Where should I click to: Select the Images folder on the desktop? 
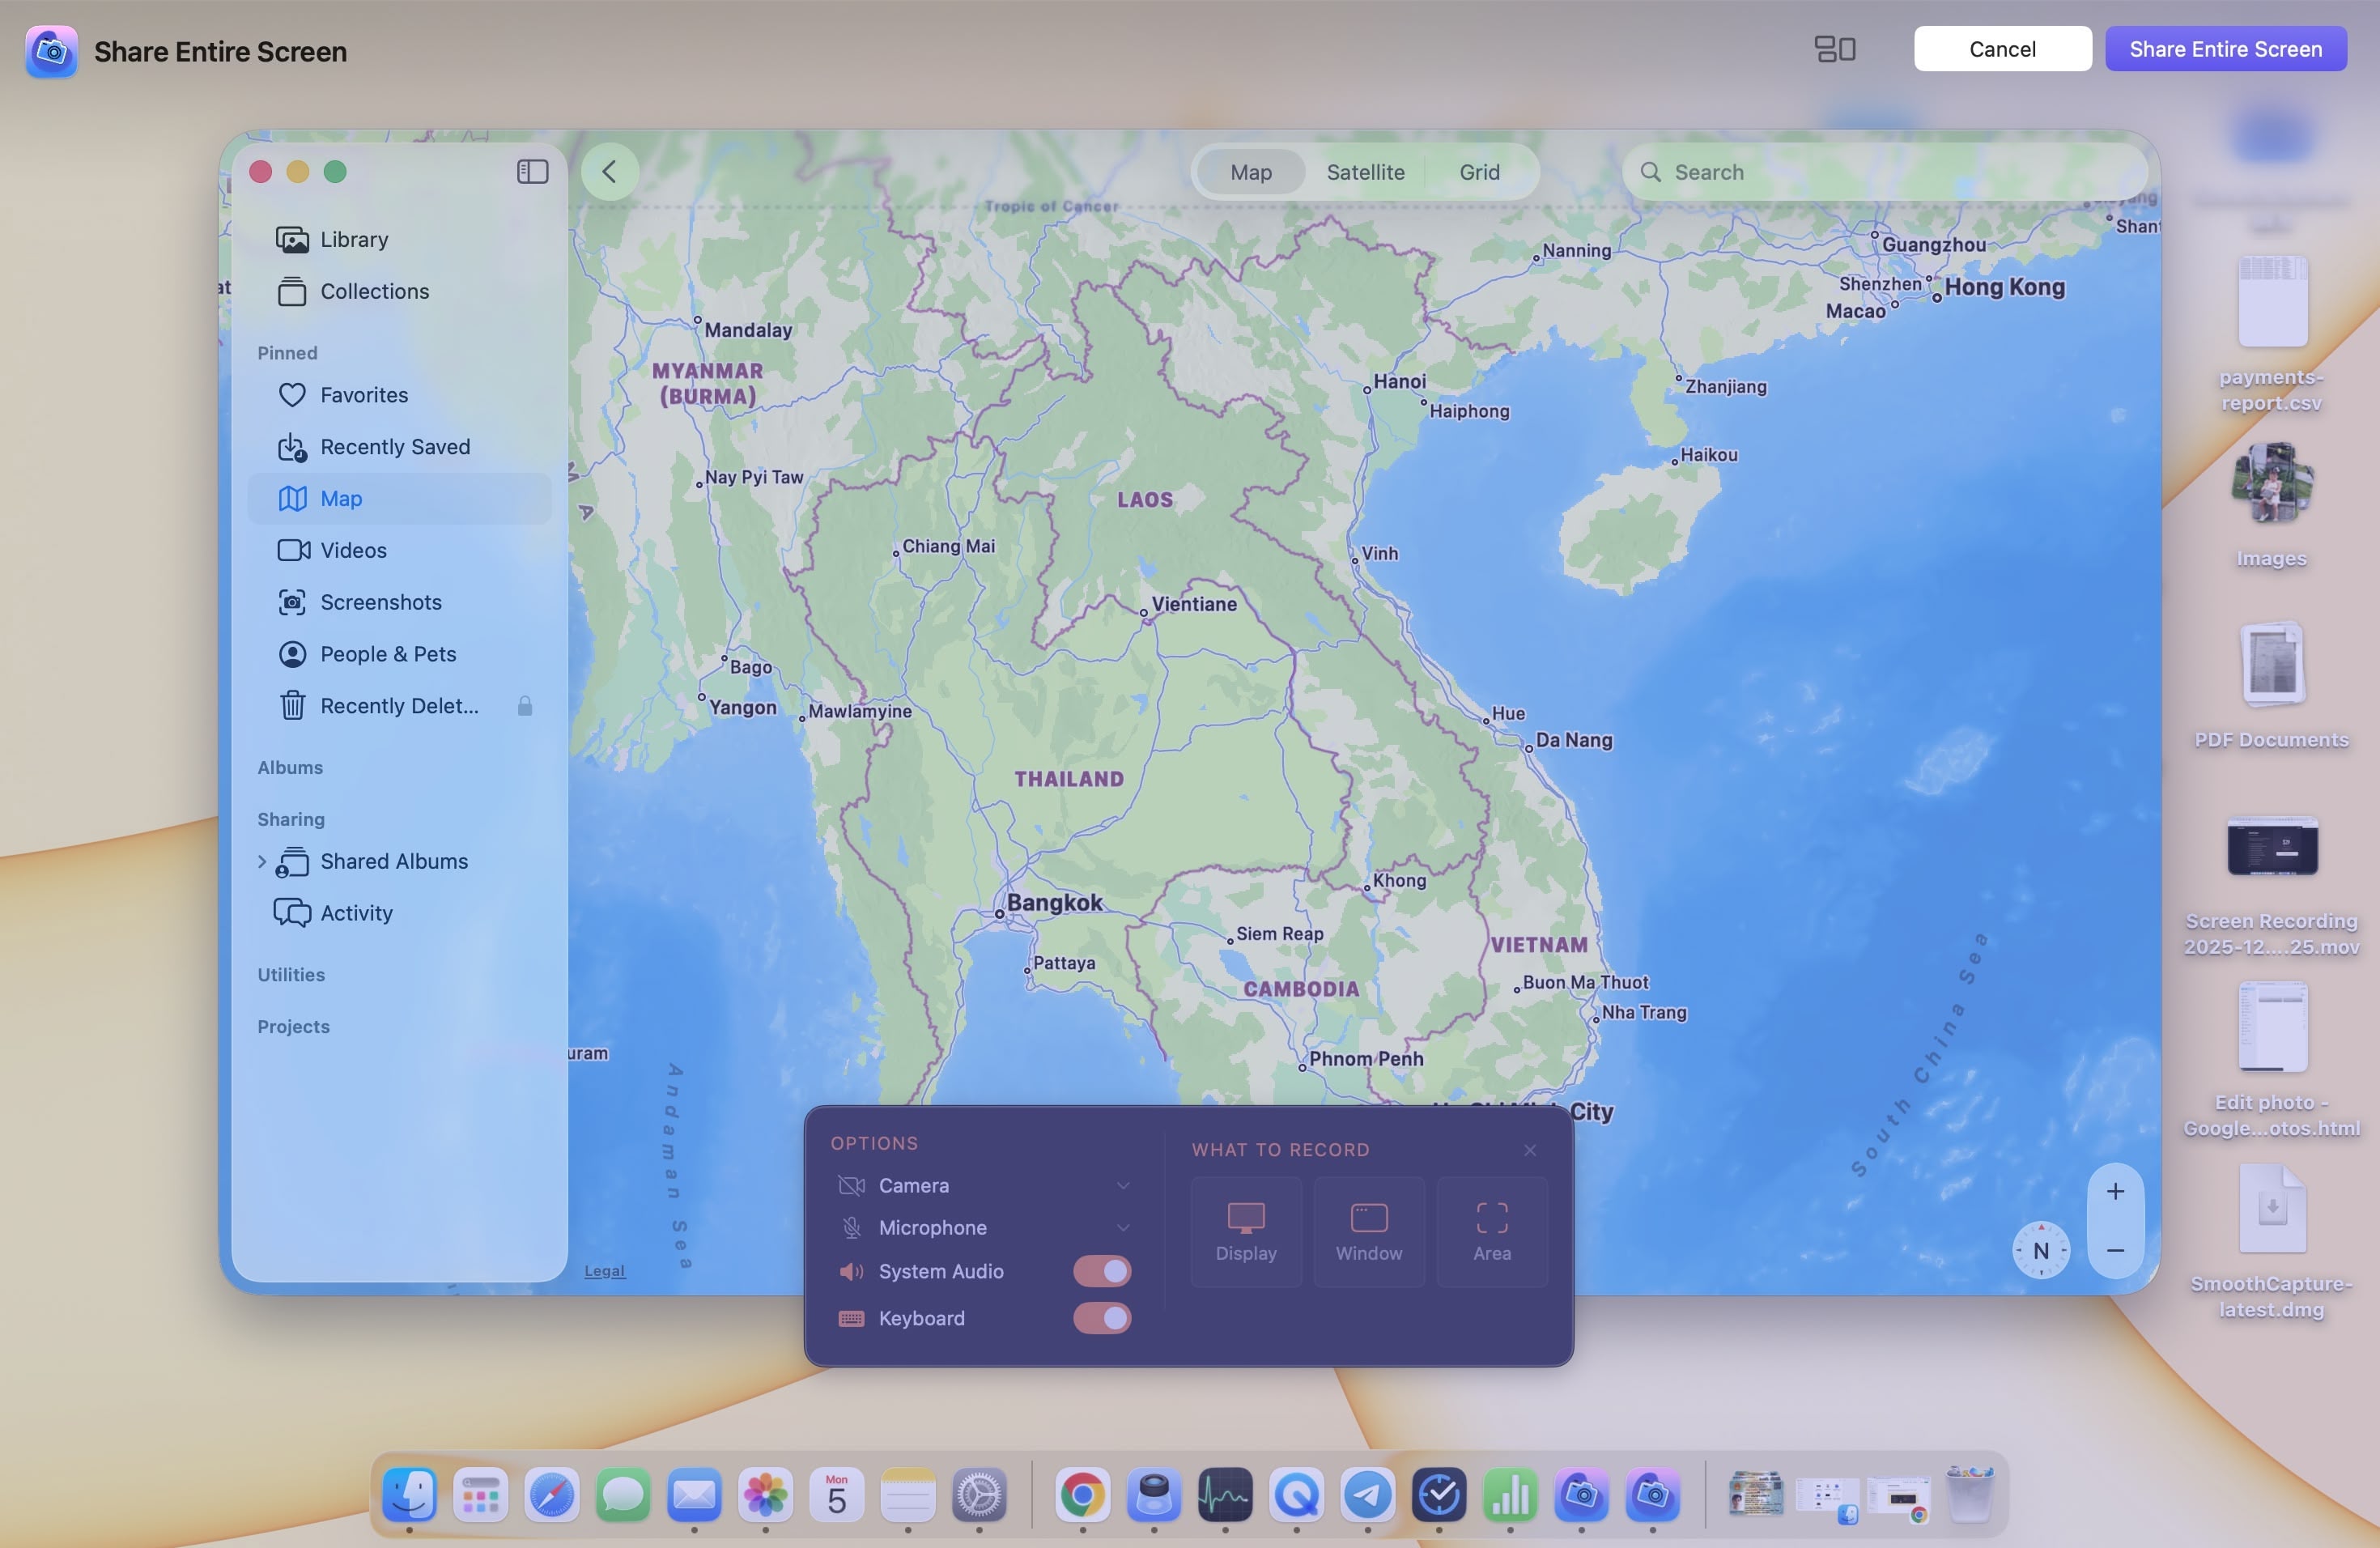tap(2271, 506)
